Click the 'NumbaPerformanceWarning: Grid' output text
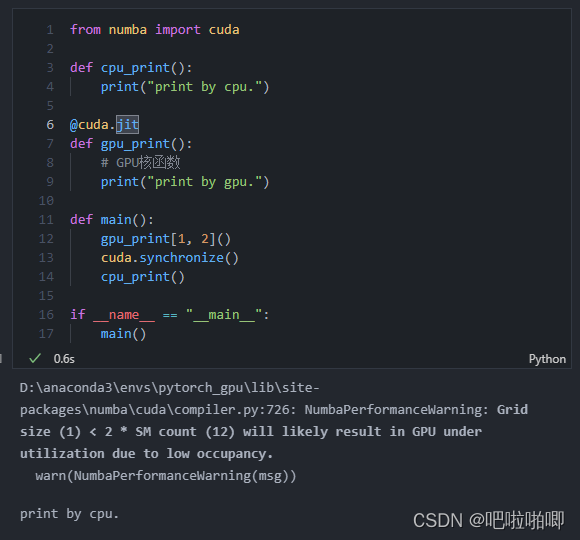580x540 pixels. point(416,410)
